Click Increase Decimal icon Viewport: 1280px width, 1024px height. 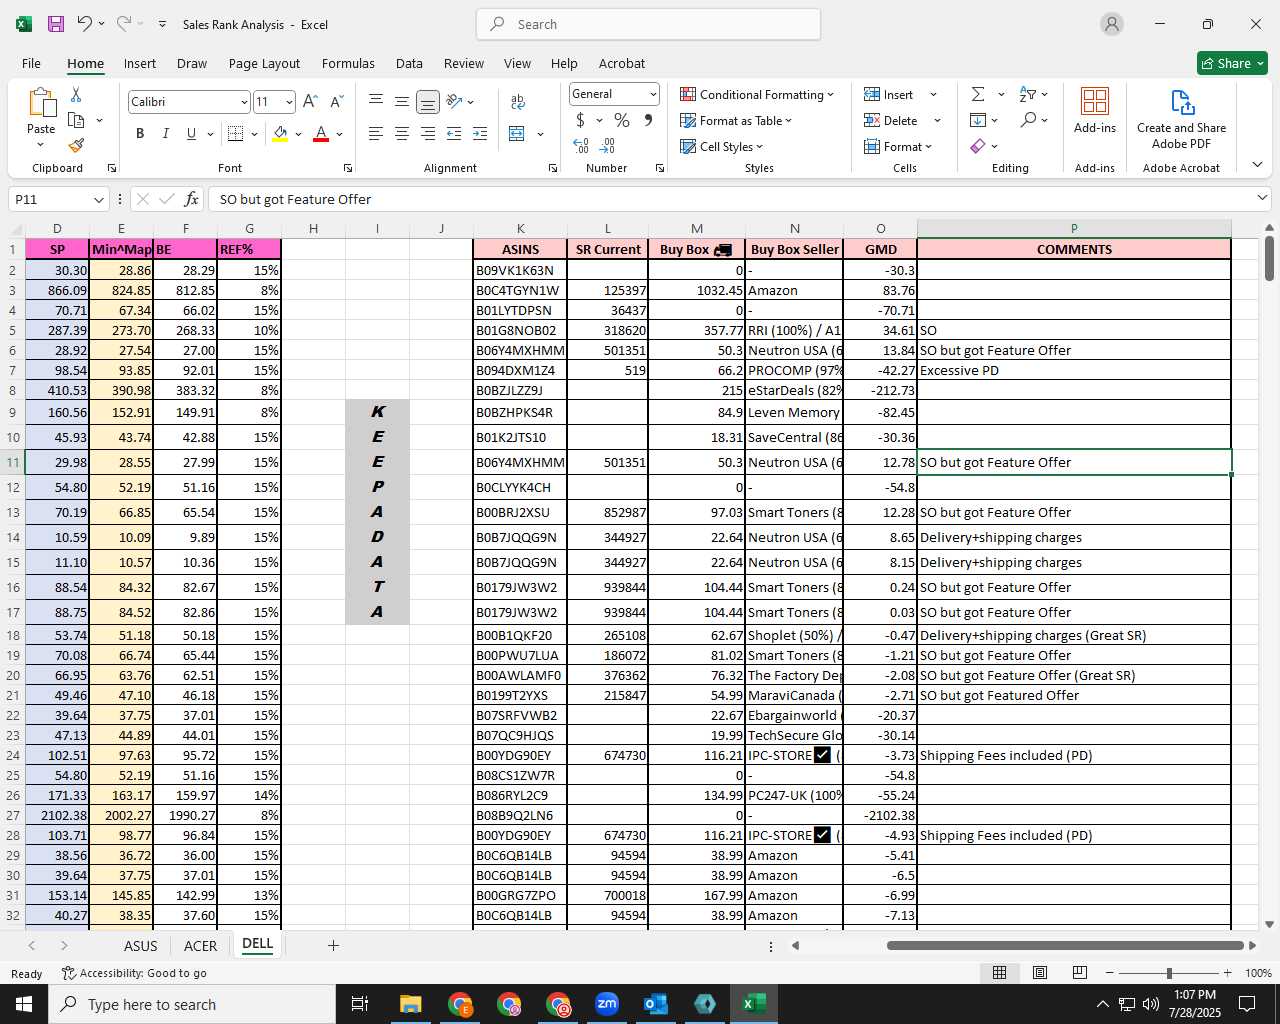coord(581,146)
